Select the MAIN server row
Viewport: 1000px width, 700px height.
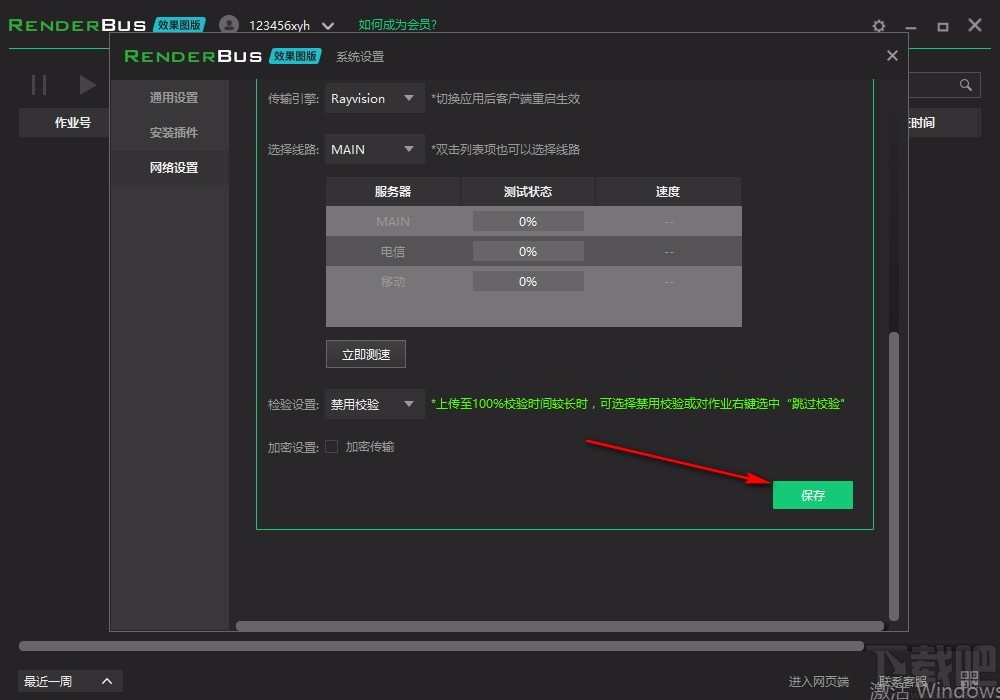coord(533,221)
